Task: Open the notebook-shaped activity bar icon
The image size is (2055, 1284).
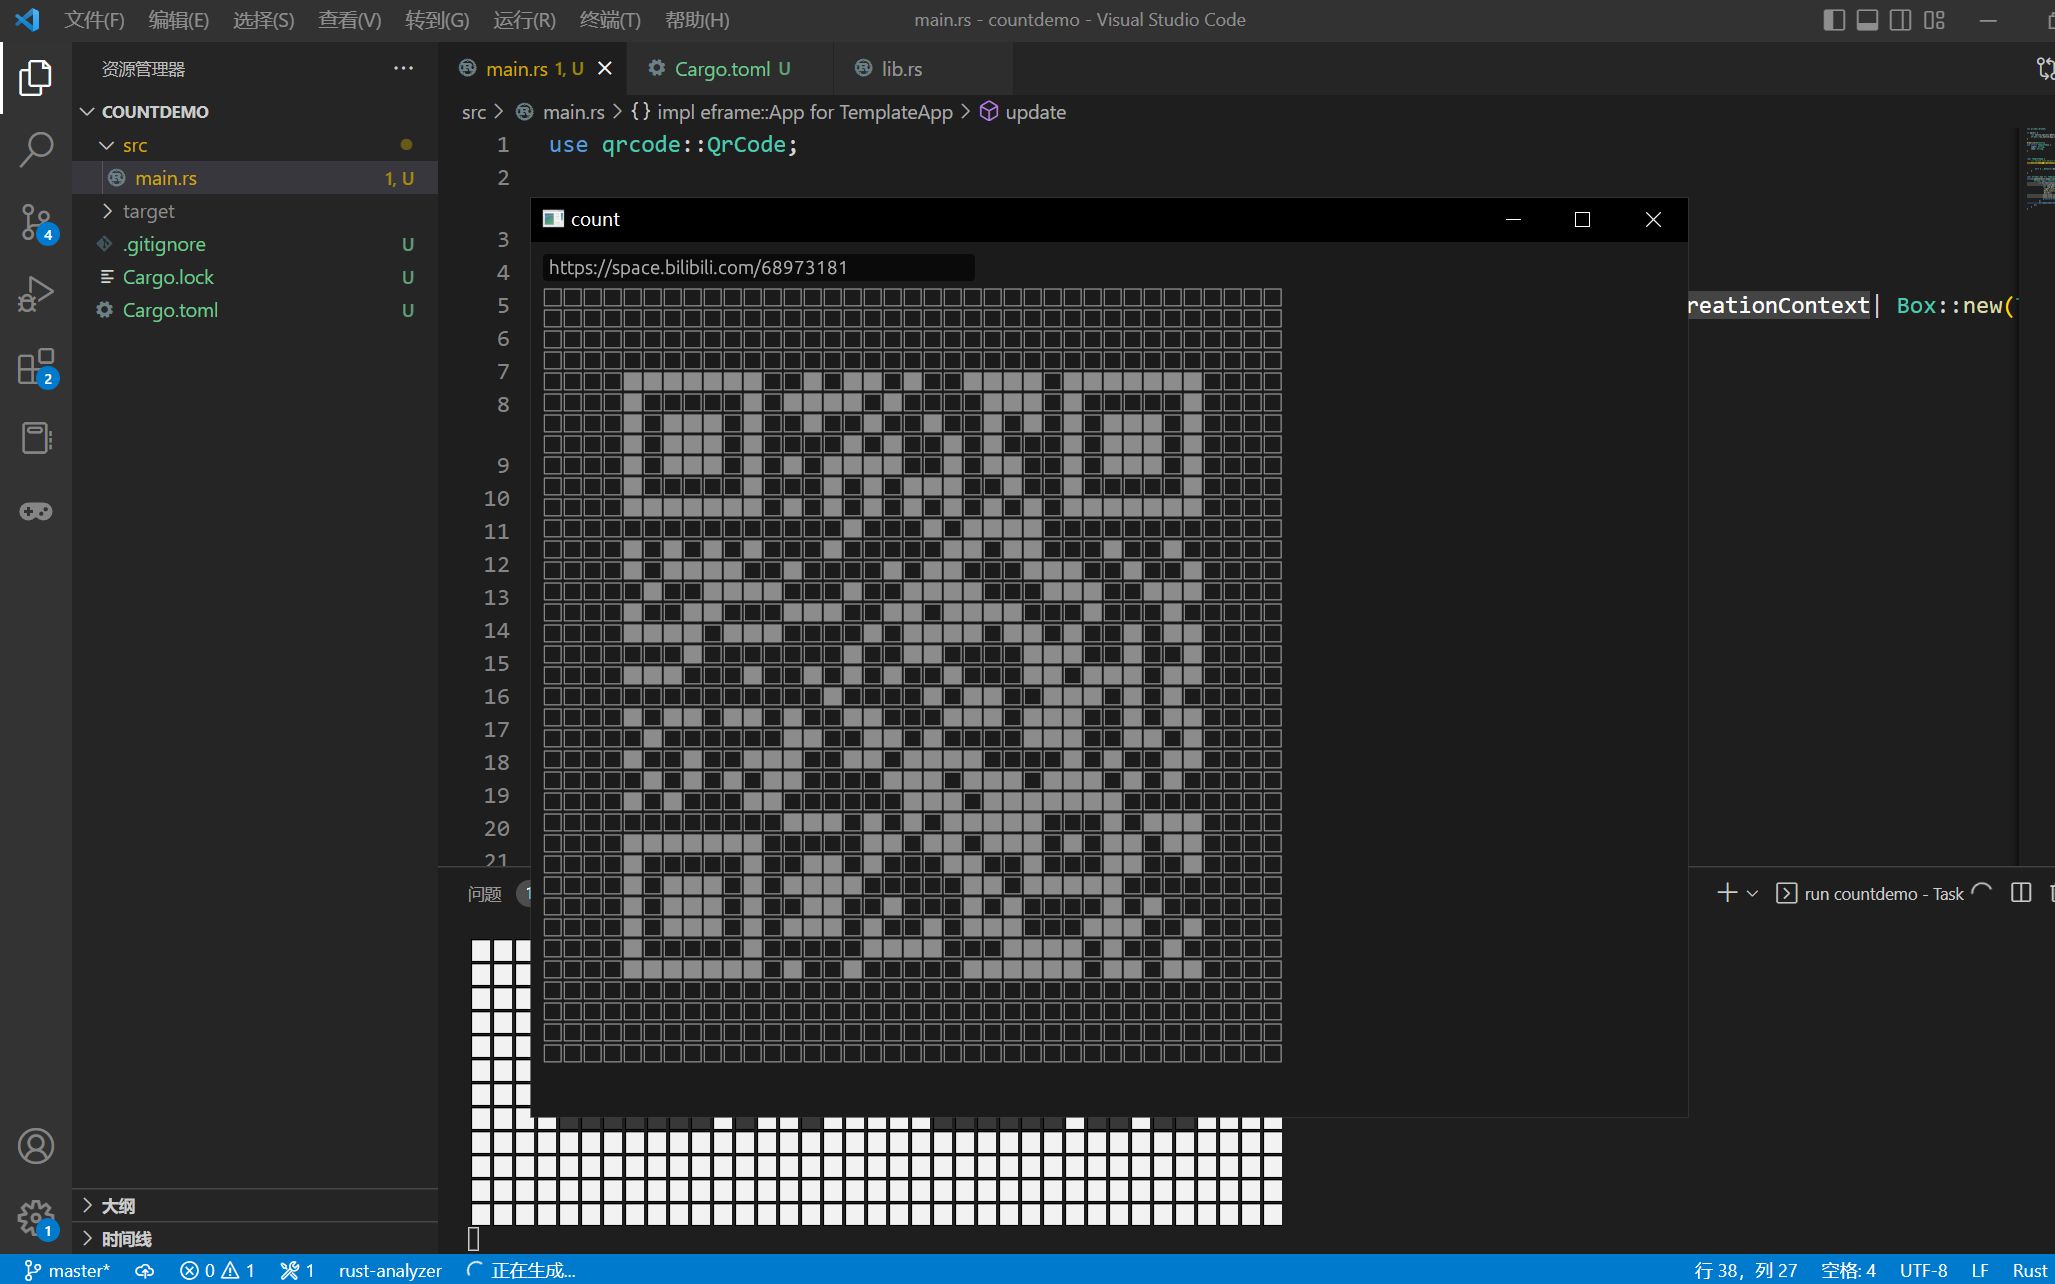Action: click(35, 438)
